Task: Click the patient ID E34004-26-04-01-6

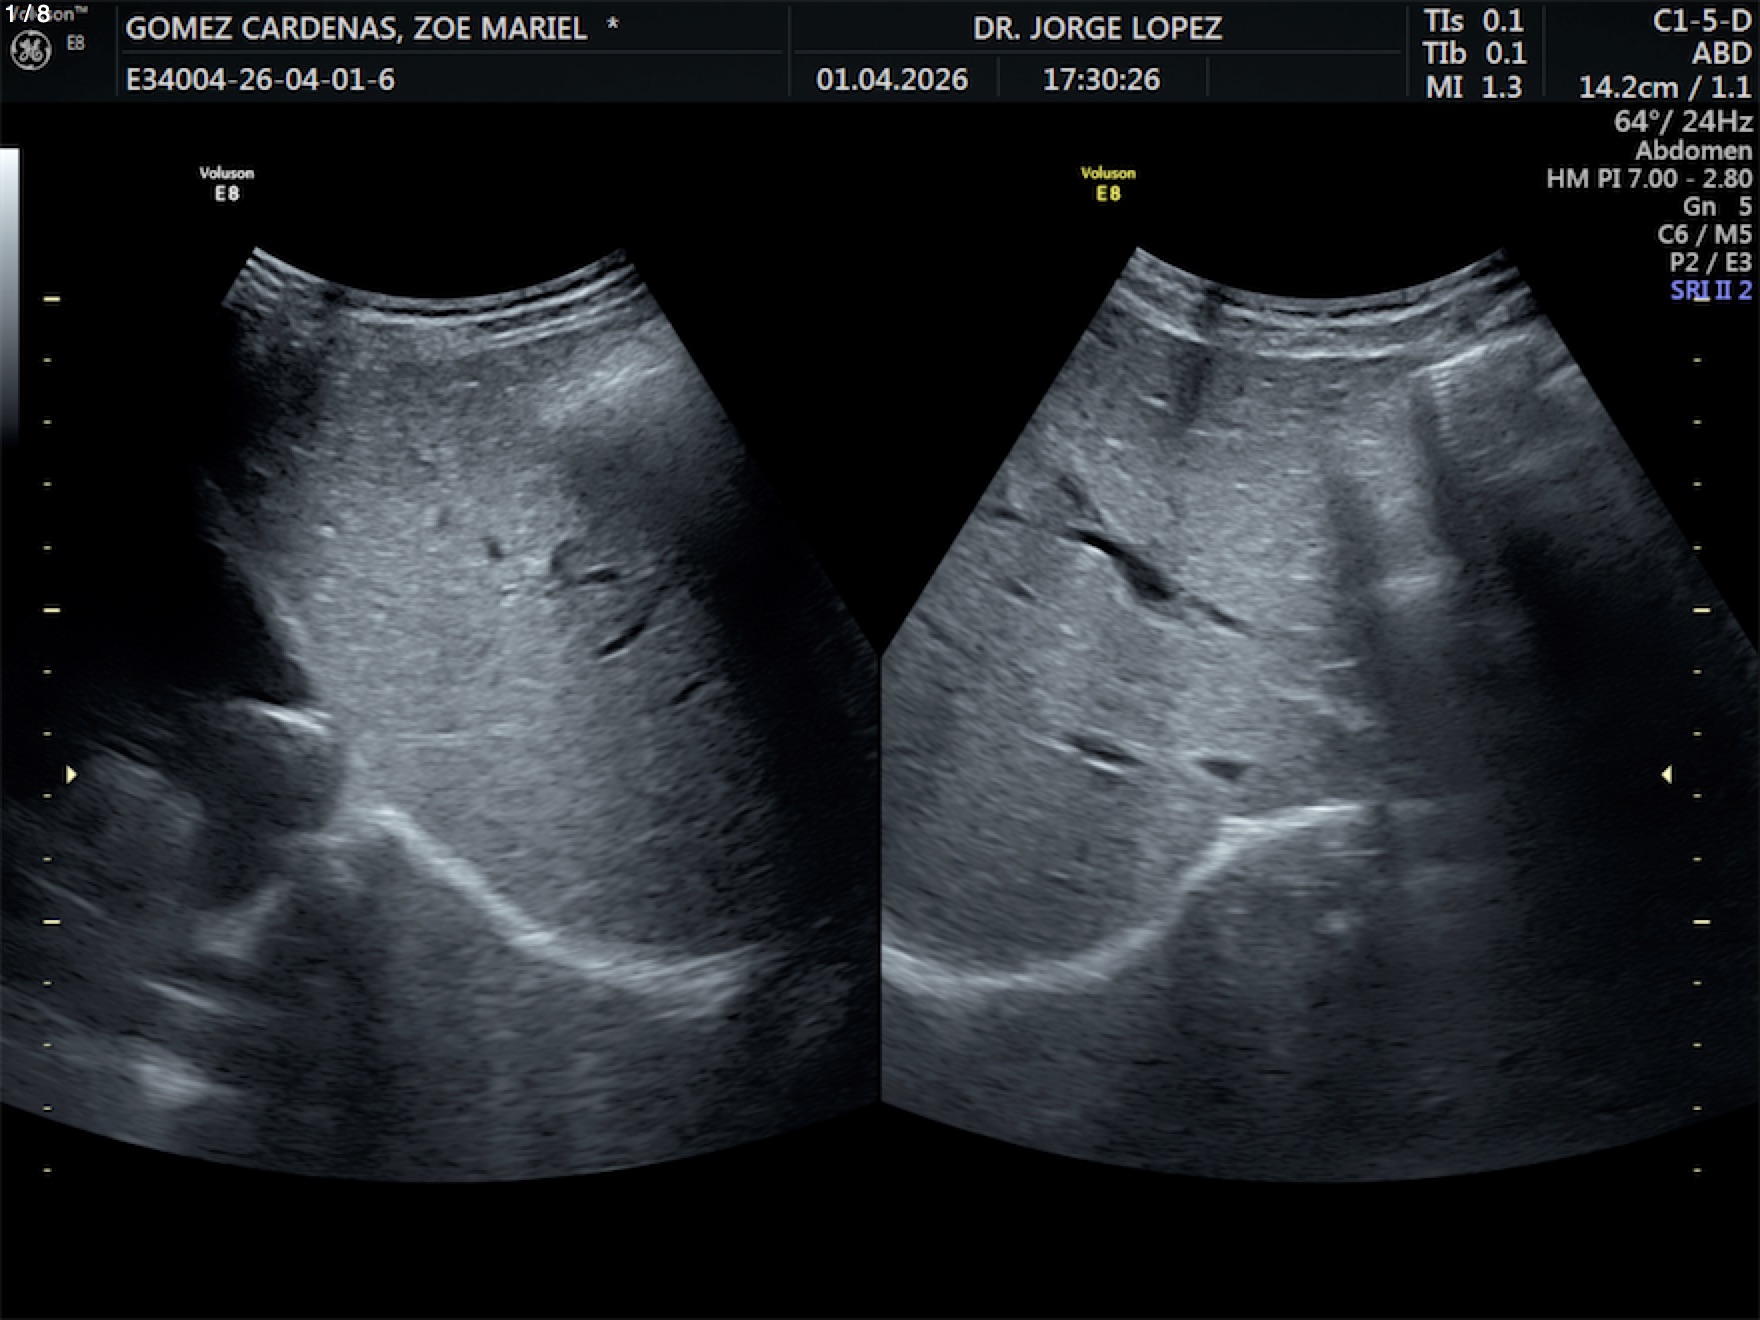Action: (260, 79)
